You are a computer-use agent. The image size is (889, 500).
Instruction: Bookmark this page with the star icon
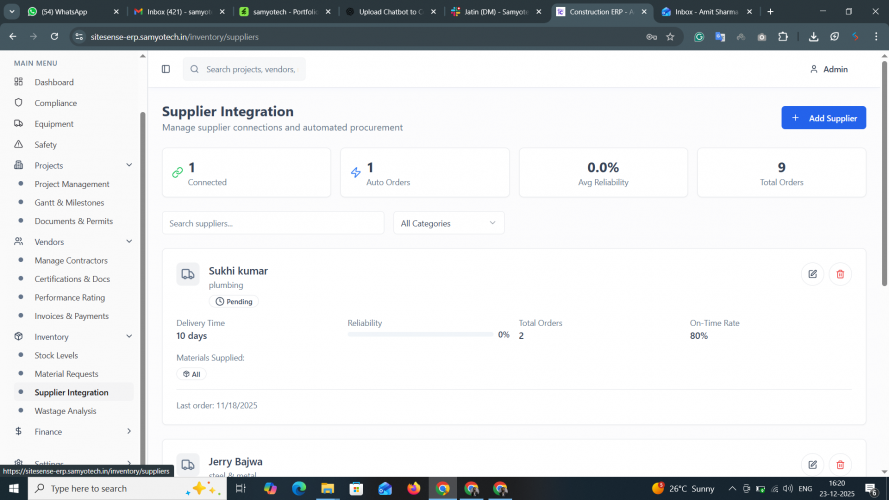(670, 37)
